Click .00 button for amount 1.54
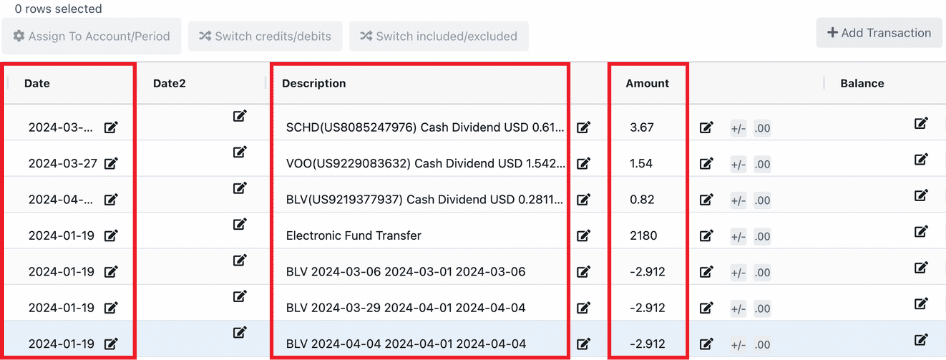This screenshot has height=360, width=946. click(x=762, y=164)
